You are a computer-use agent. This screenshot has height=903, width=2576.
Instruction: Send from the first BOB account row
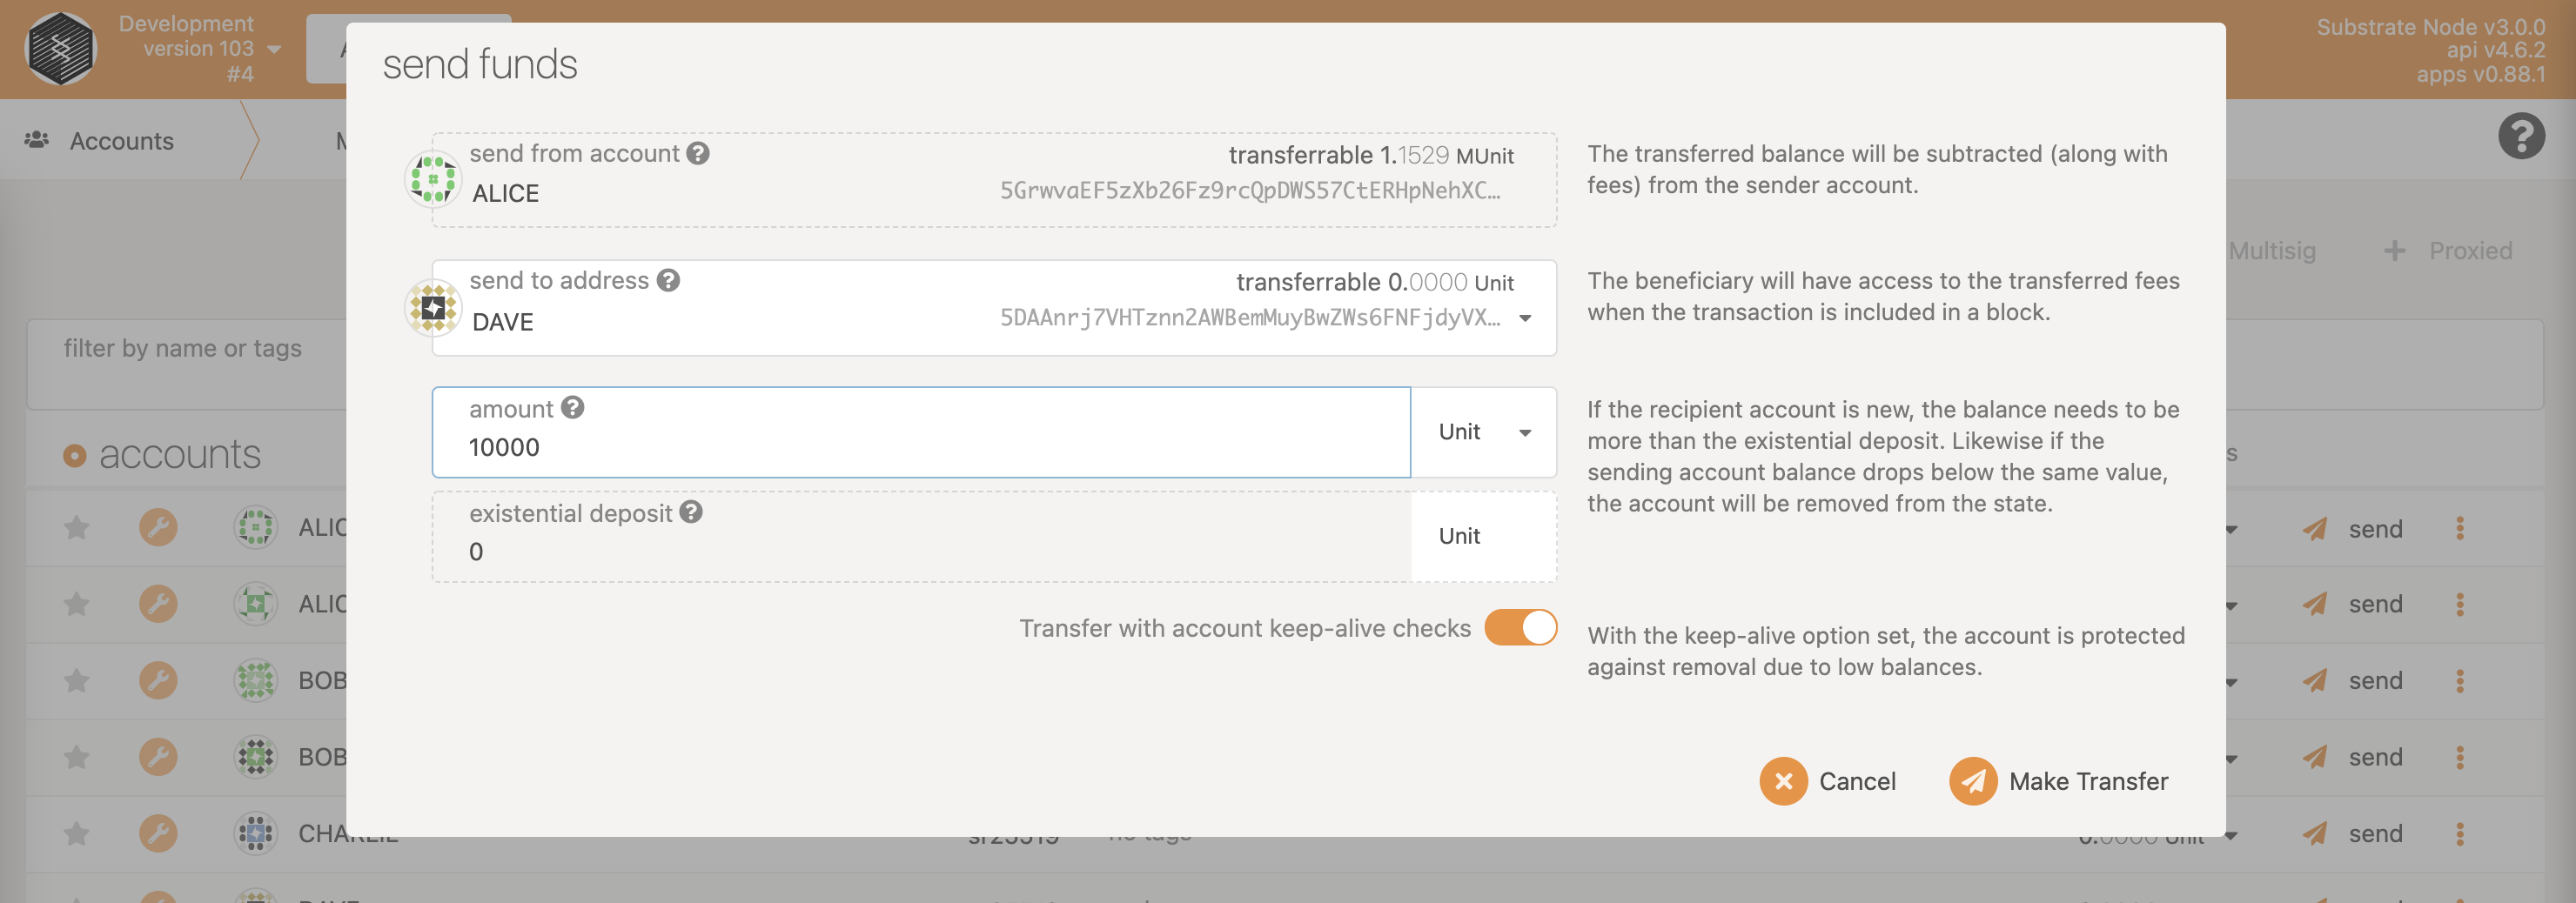pyautogui.click(x=2353, y=681)
